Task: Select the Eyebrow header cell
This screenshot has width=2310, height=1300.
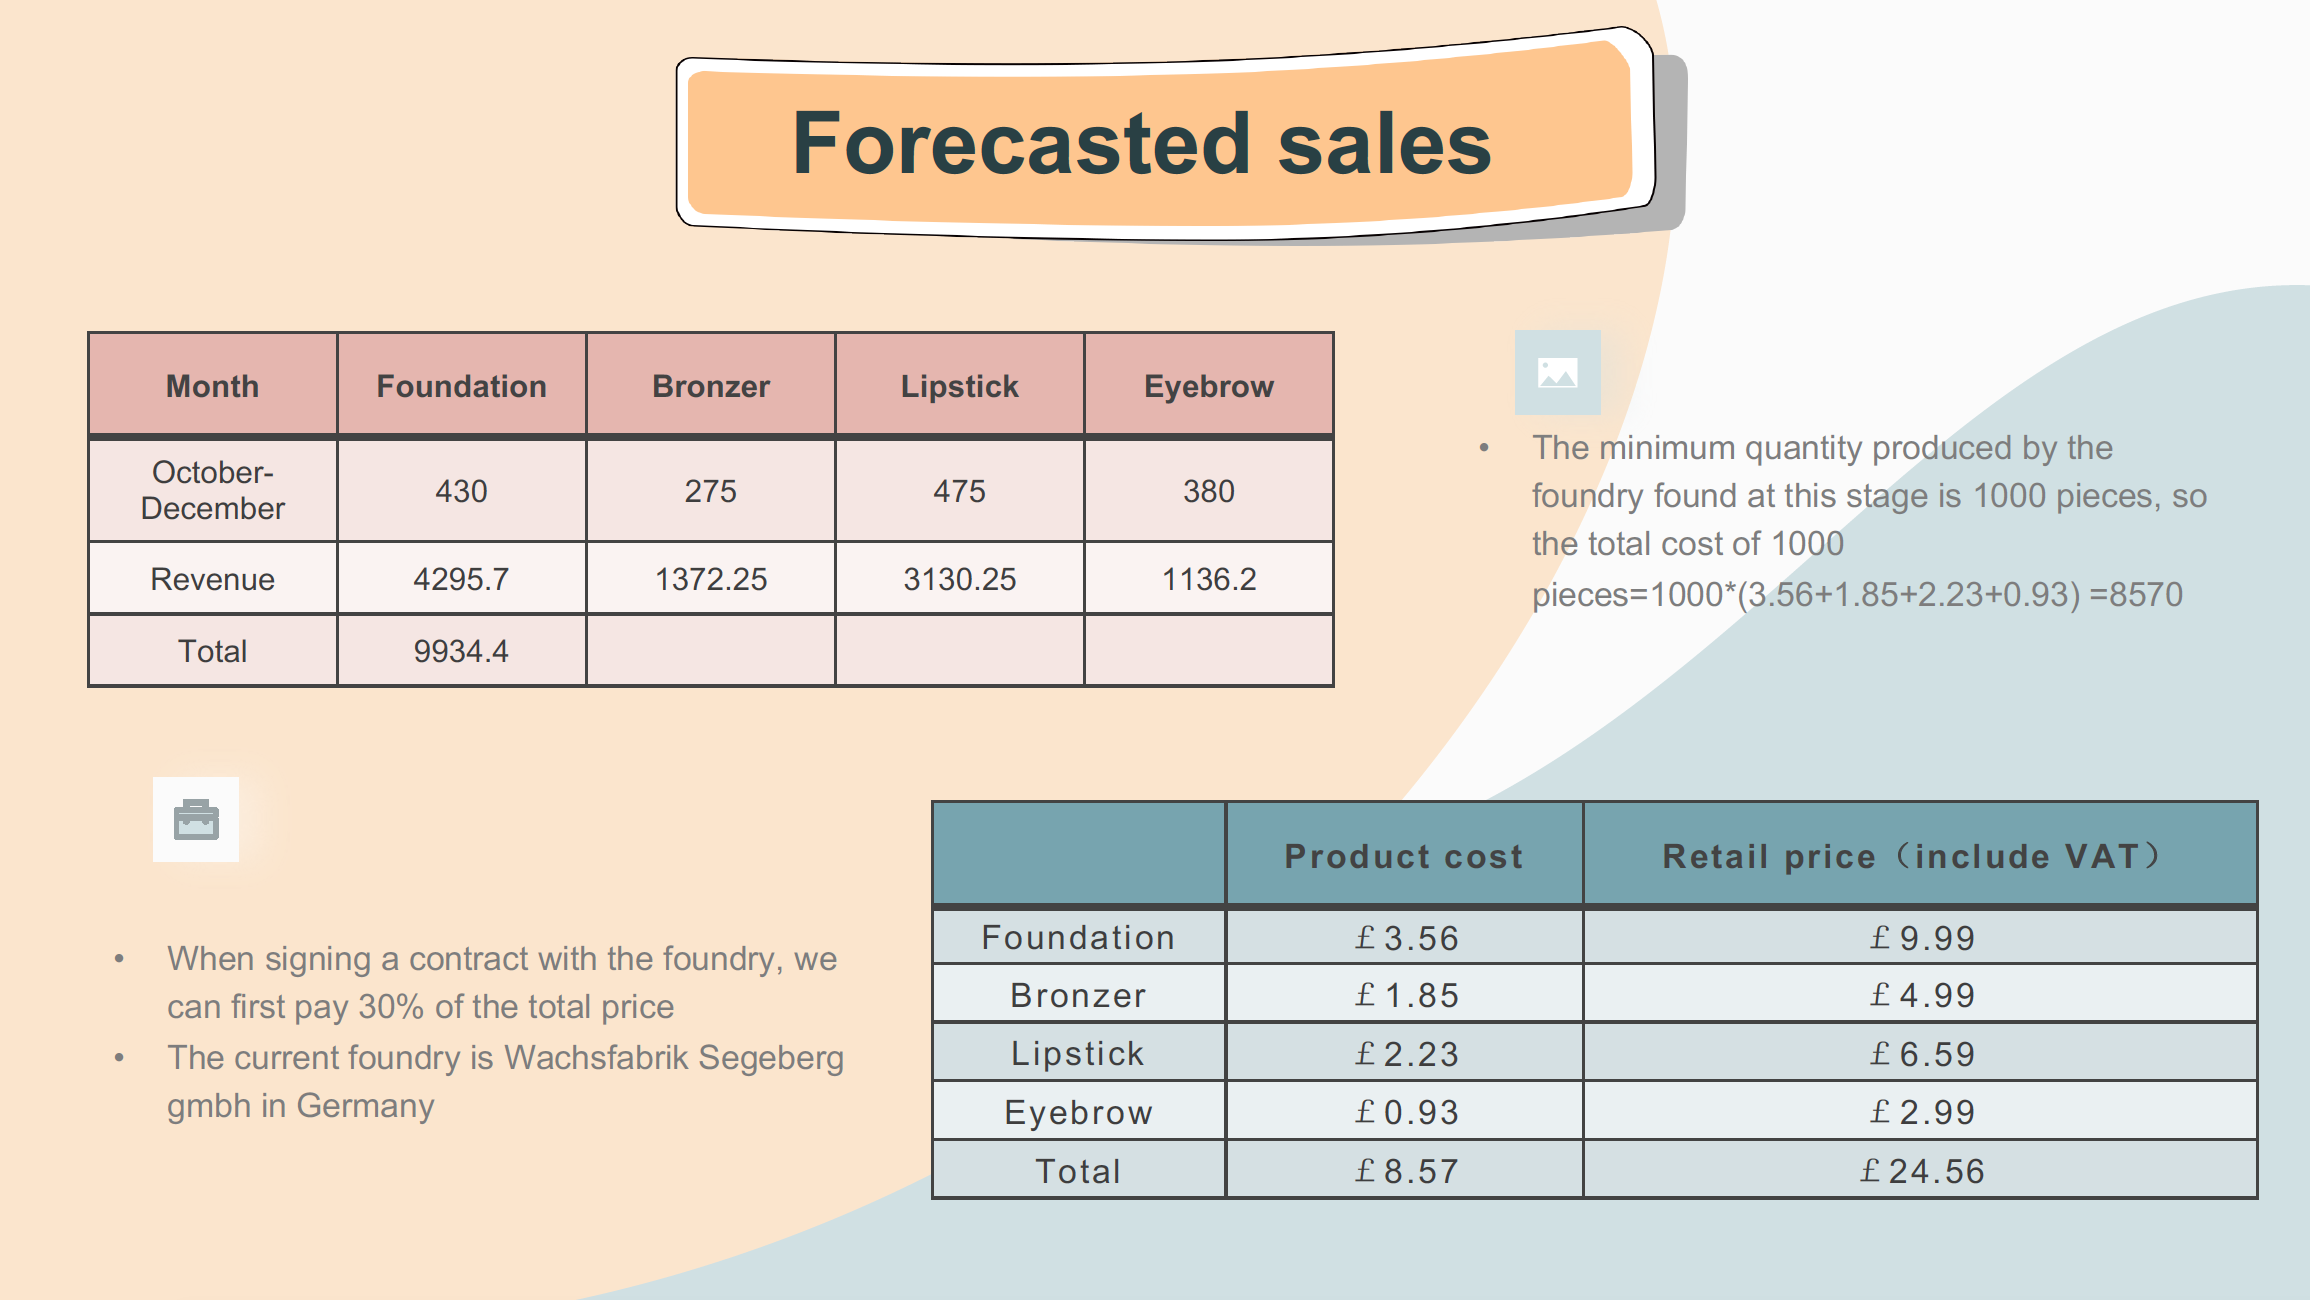Action: click(1209, 385)
